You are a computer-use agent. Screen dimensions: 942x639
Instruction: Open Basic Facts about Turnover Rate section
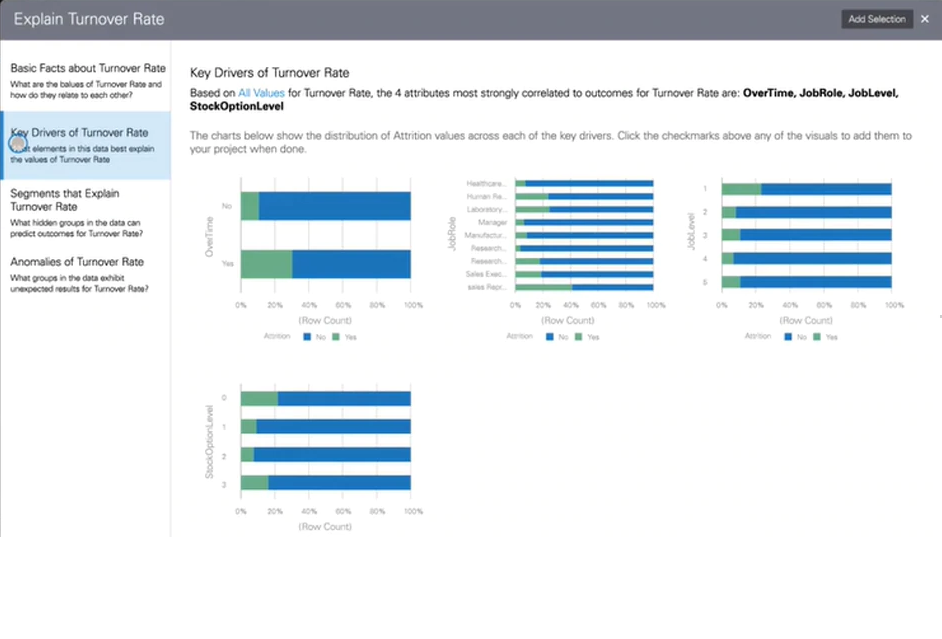tap(87, 68)
